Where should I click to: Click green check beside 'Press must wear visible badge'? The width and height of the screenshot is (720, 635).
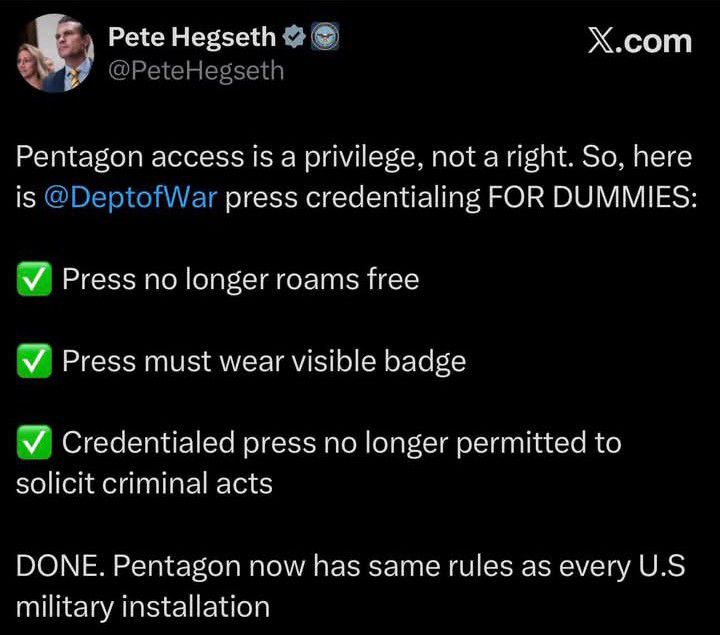(x=34, y=362)
